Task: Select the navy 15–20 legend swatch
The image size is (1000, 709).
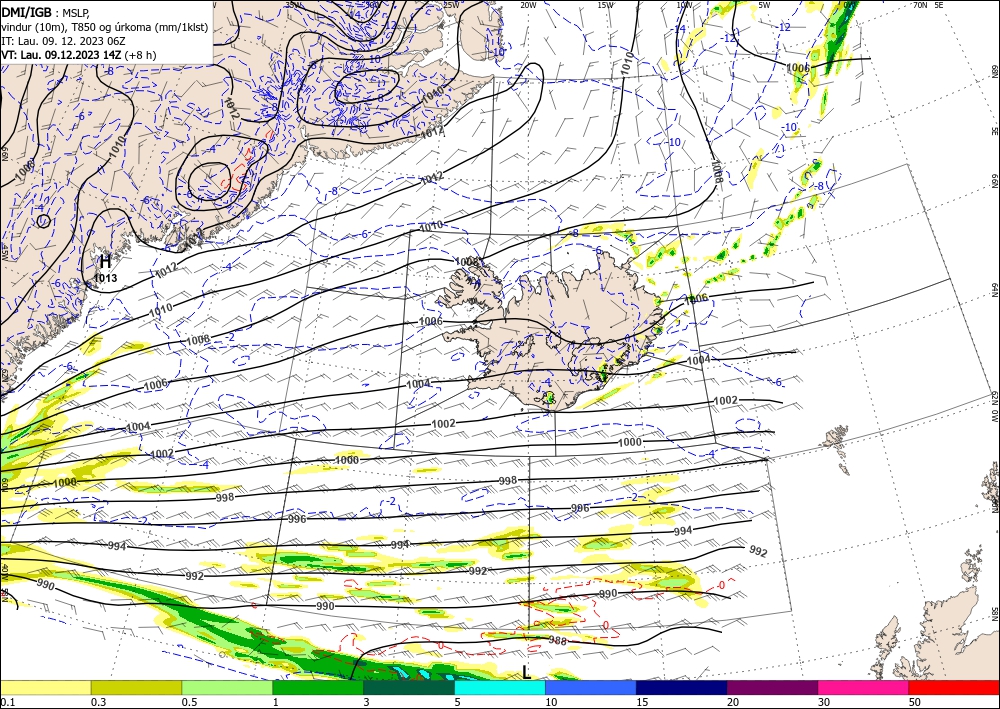Action: pos(682,687)
